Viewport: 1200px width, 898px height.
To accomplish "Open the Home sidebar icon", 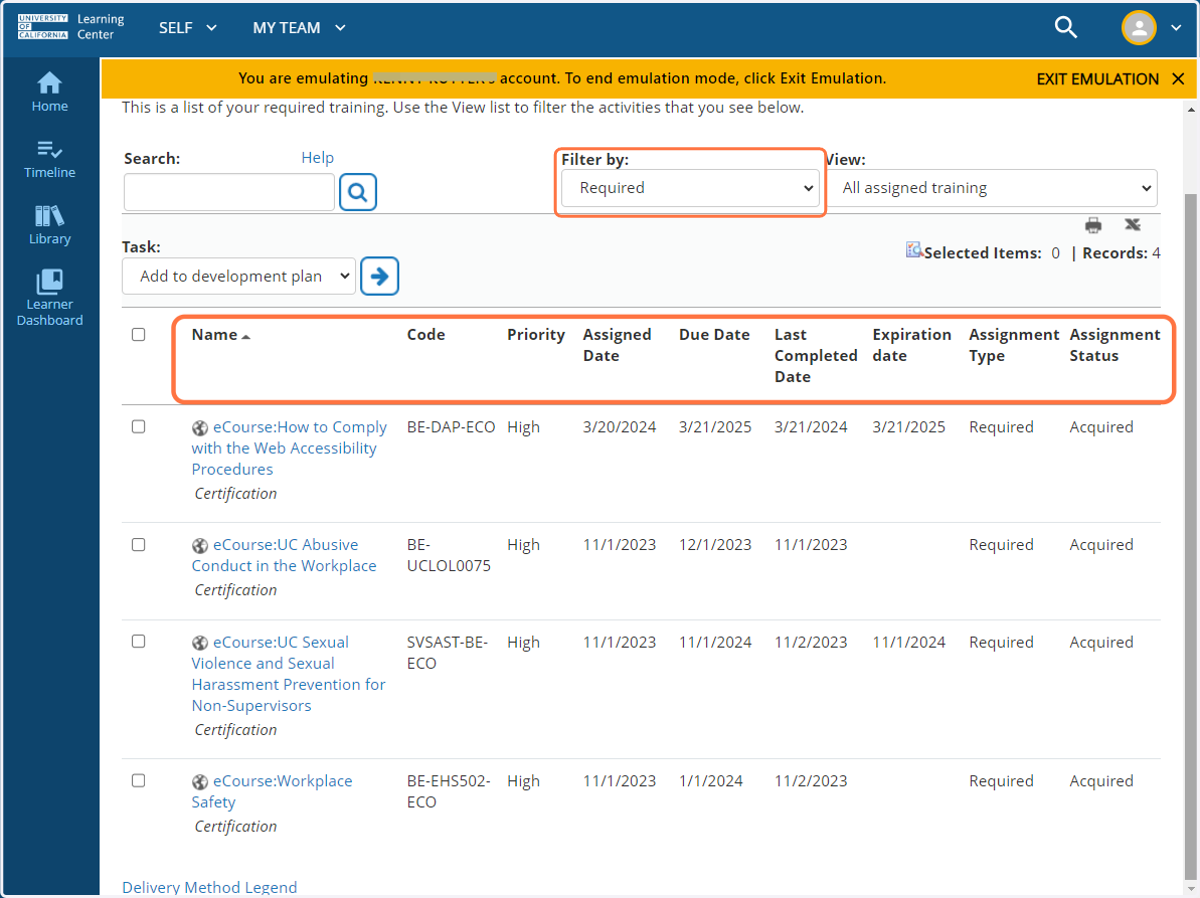I will pos(49,93).
